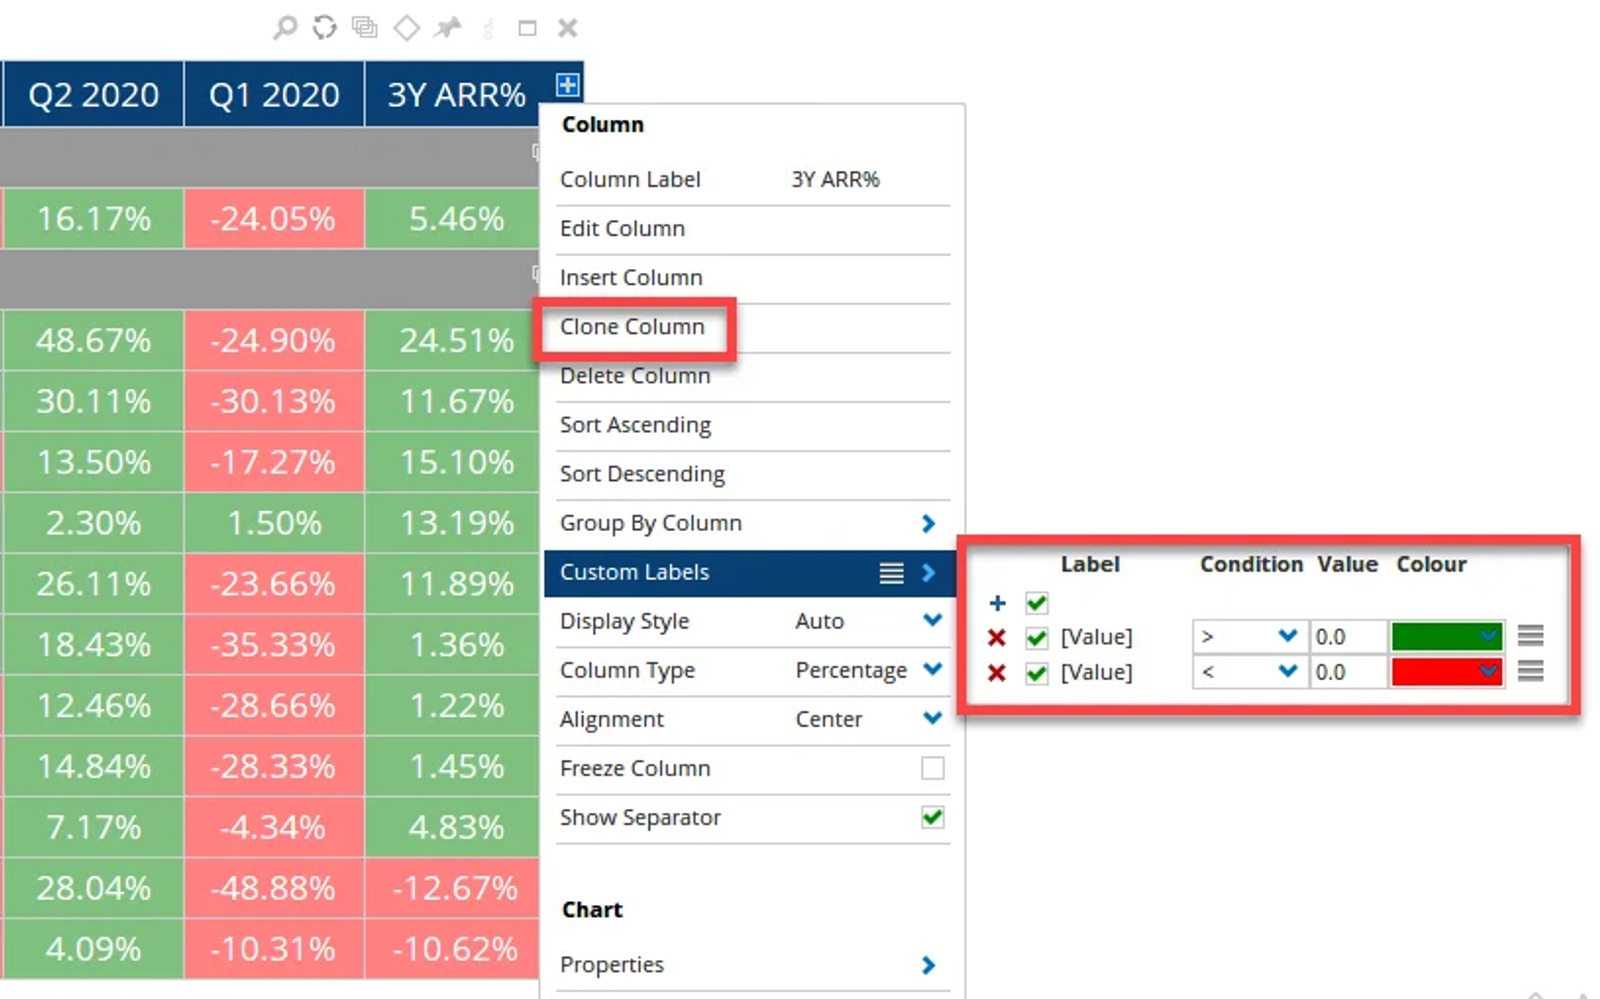Expand the Custom Labels submenu arrow

[928, 572]
